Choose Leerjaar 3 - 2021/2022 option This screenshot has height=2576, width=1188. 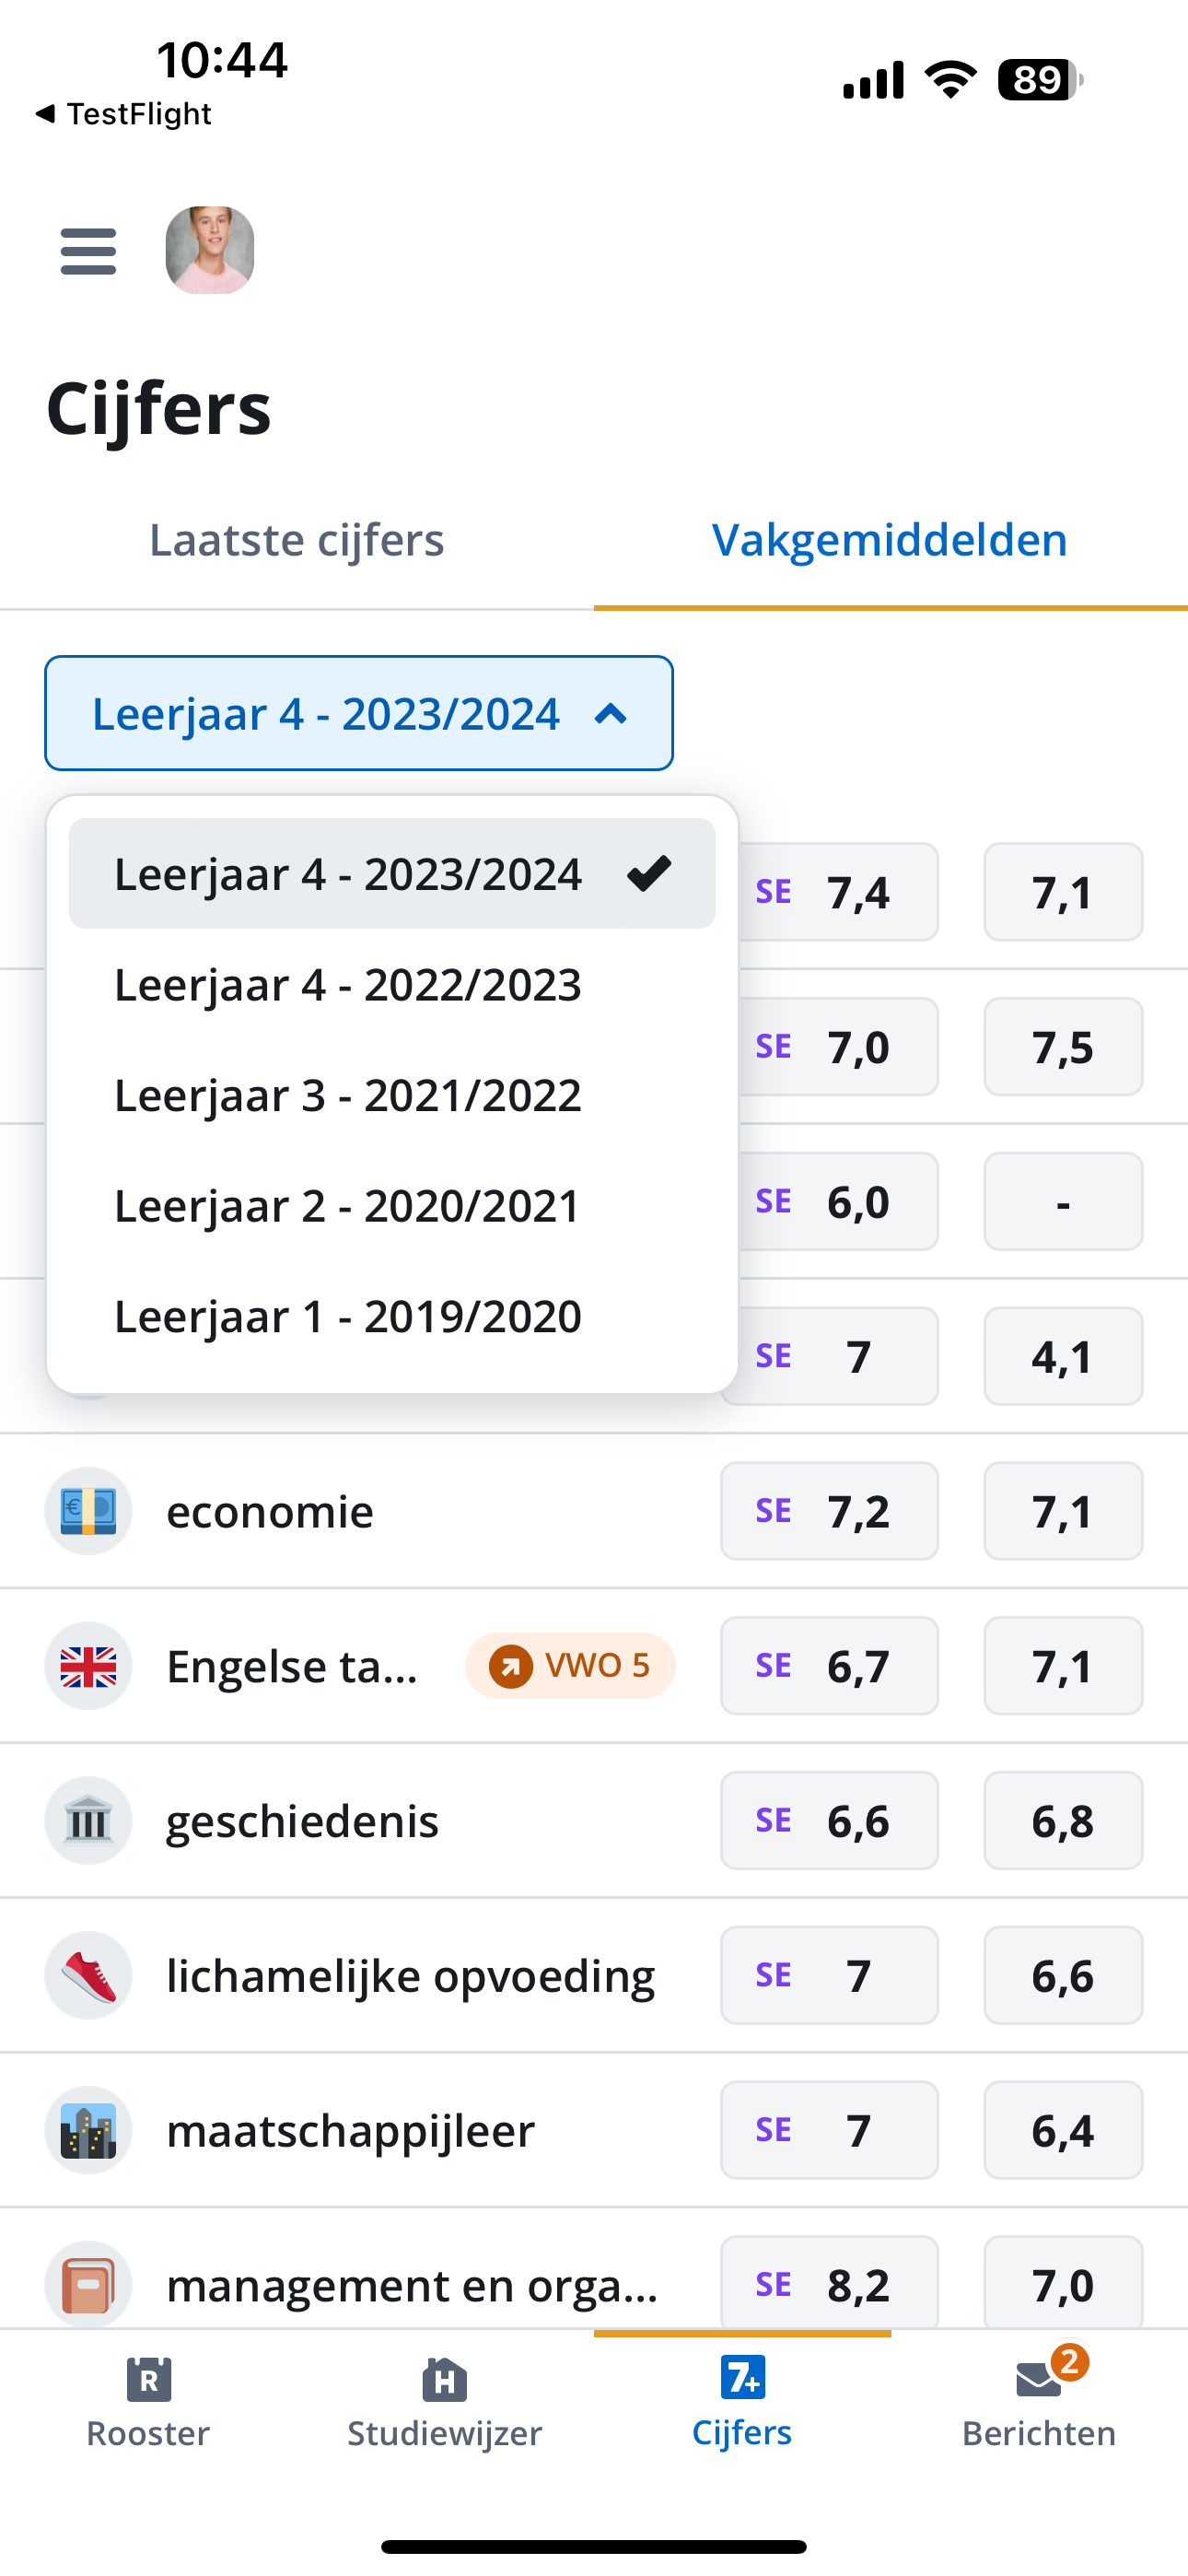(348, 1095)
